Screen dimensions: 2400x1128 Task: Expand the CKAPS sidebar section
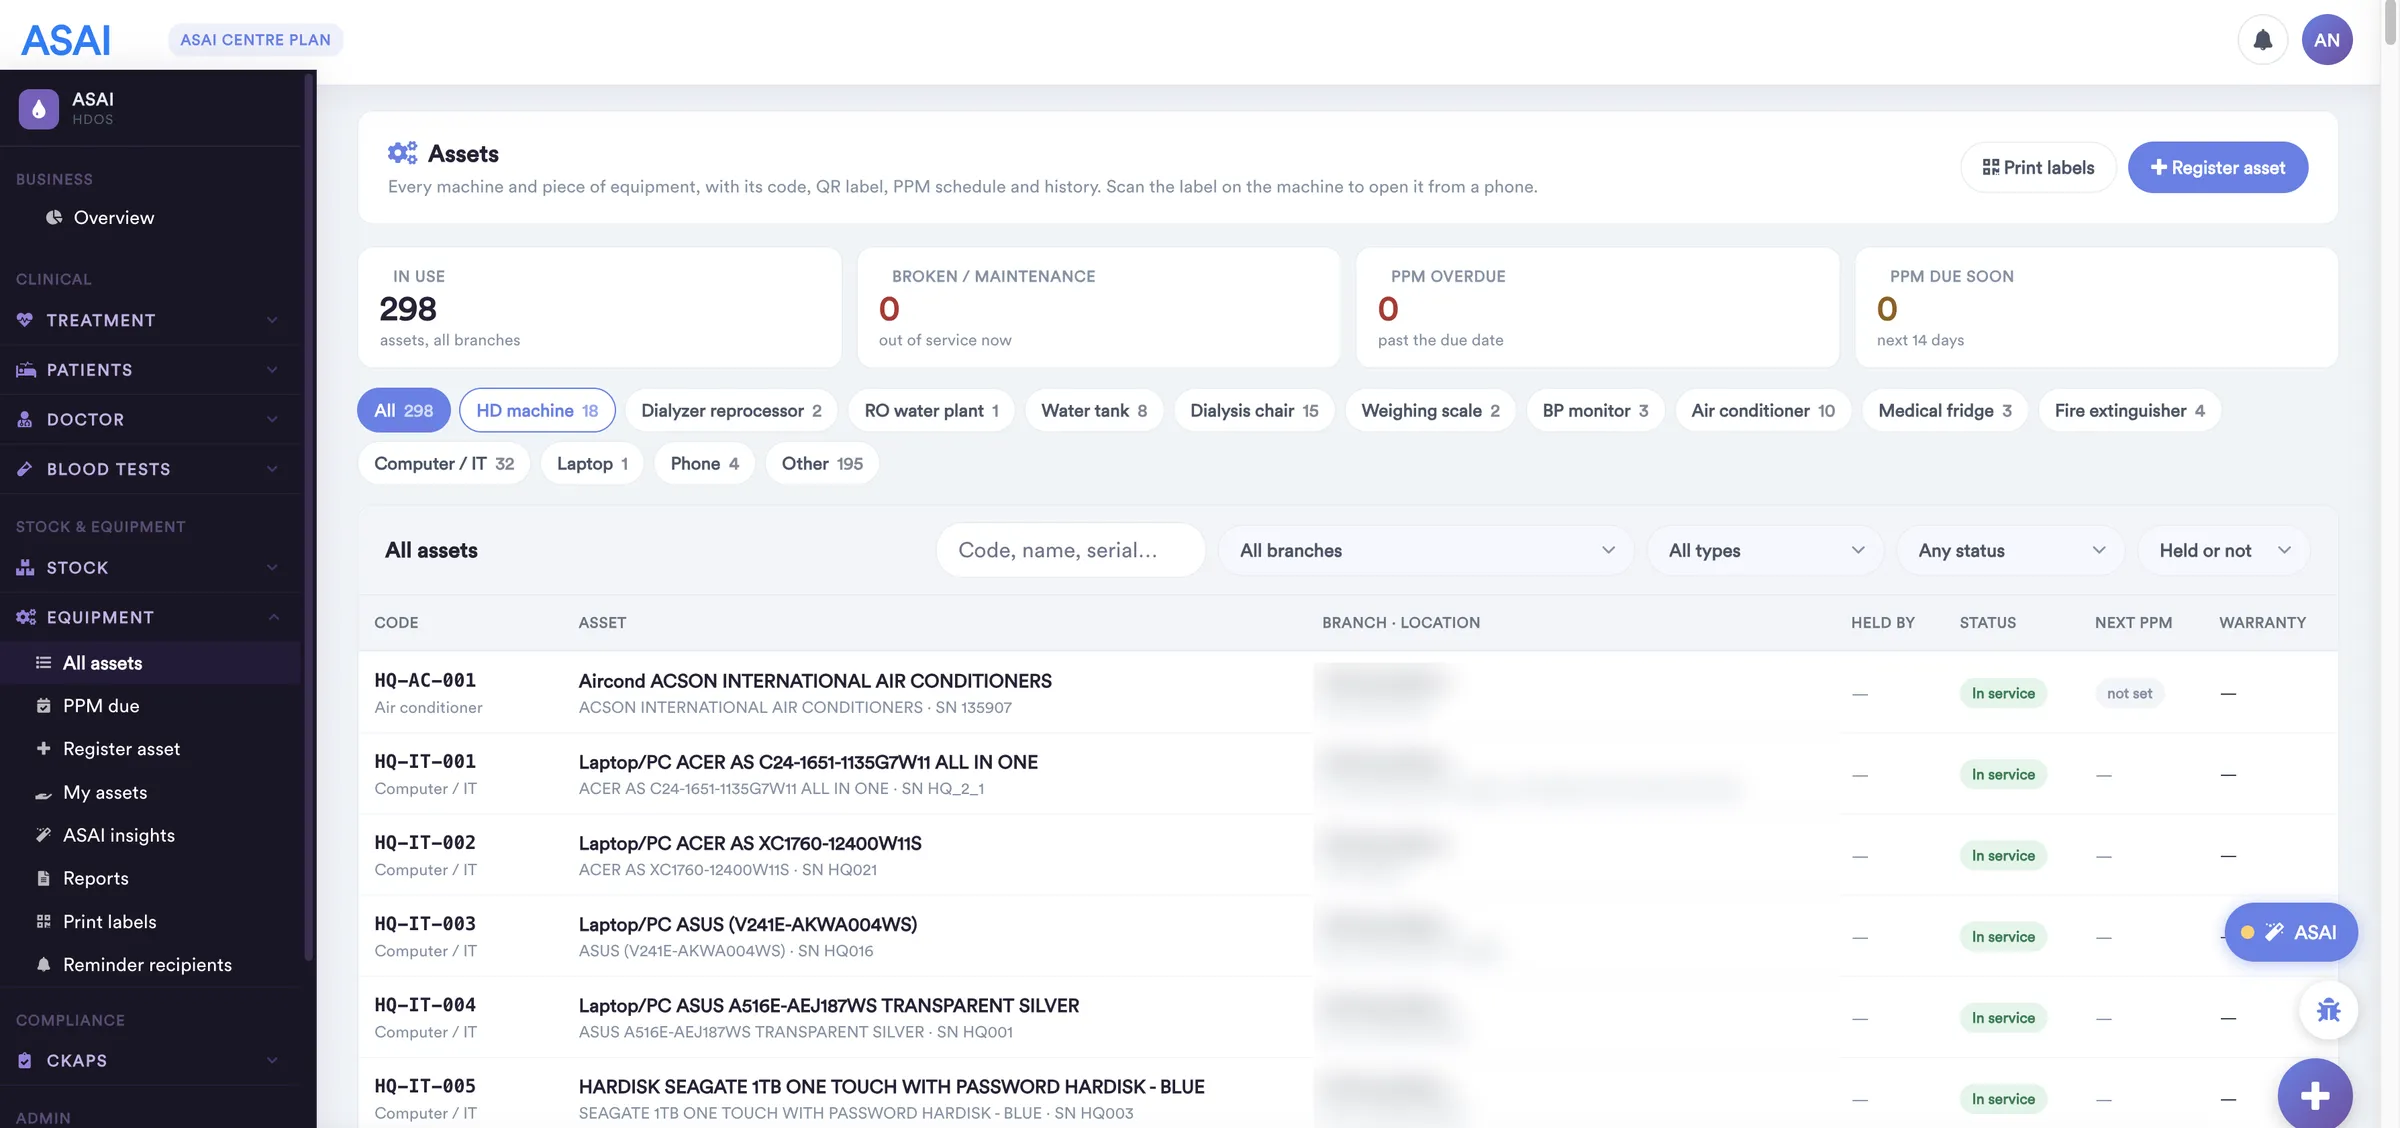coord(150,1061)
